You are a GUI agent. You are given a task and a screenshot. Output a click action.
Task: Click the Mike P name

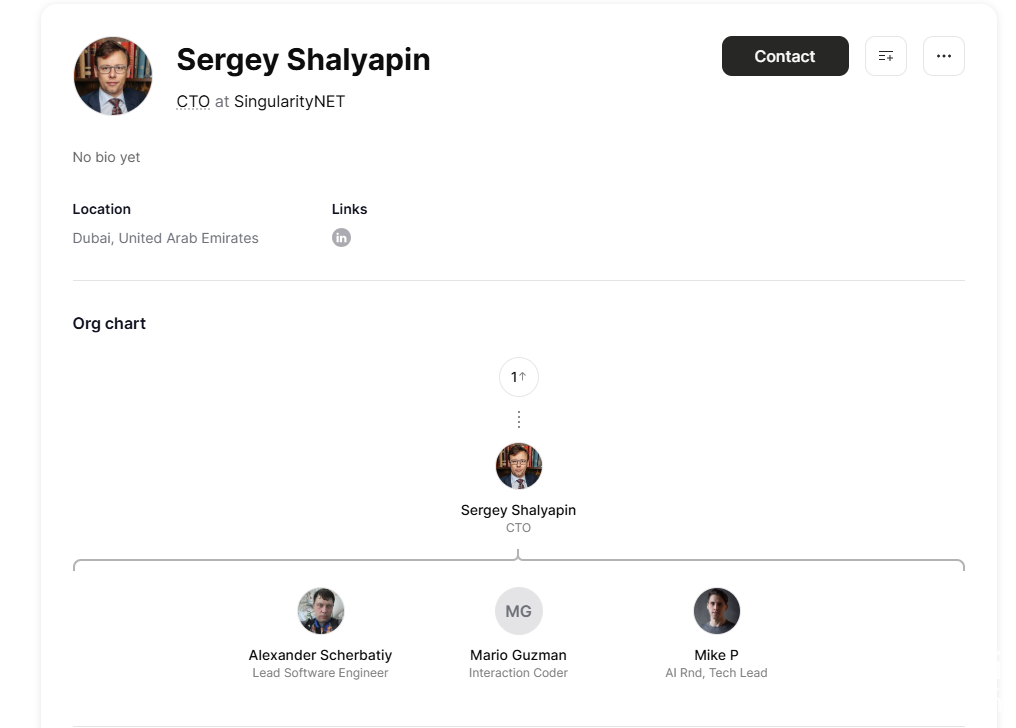click(716, 655)
